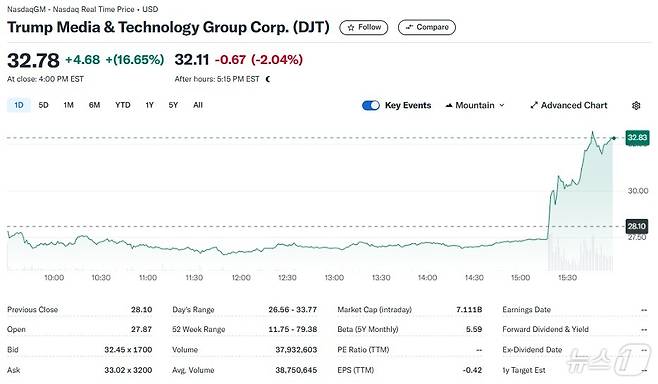Click the Mountain chart type icon
The width and height of the screenshot is (658, 384).
(x=449, y=105)
